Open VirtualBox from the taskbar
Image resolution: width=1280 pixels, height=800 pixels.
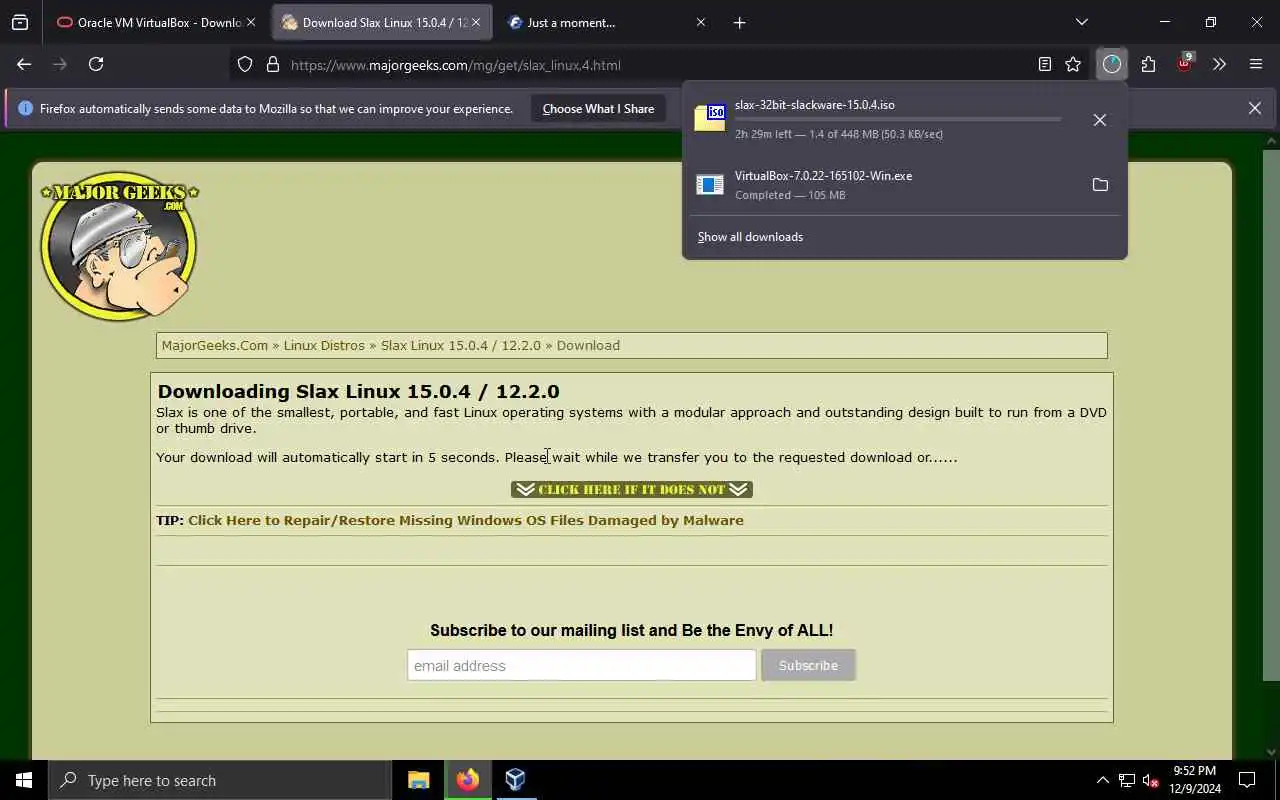click(515, 780)
